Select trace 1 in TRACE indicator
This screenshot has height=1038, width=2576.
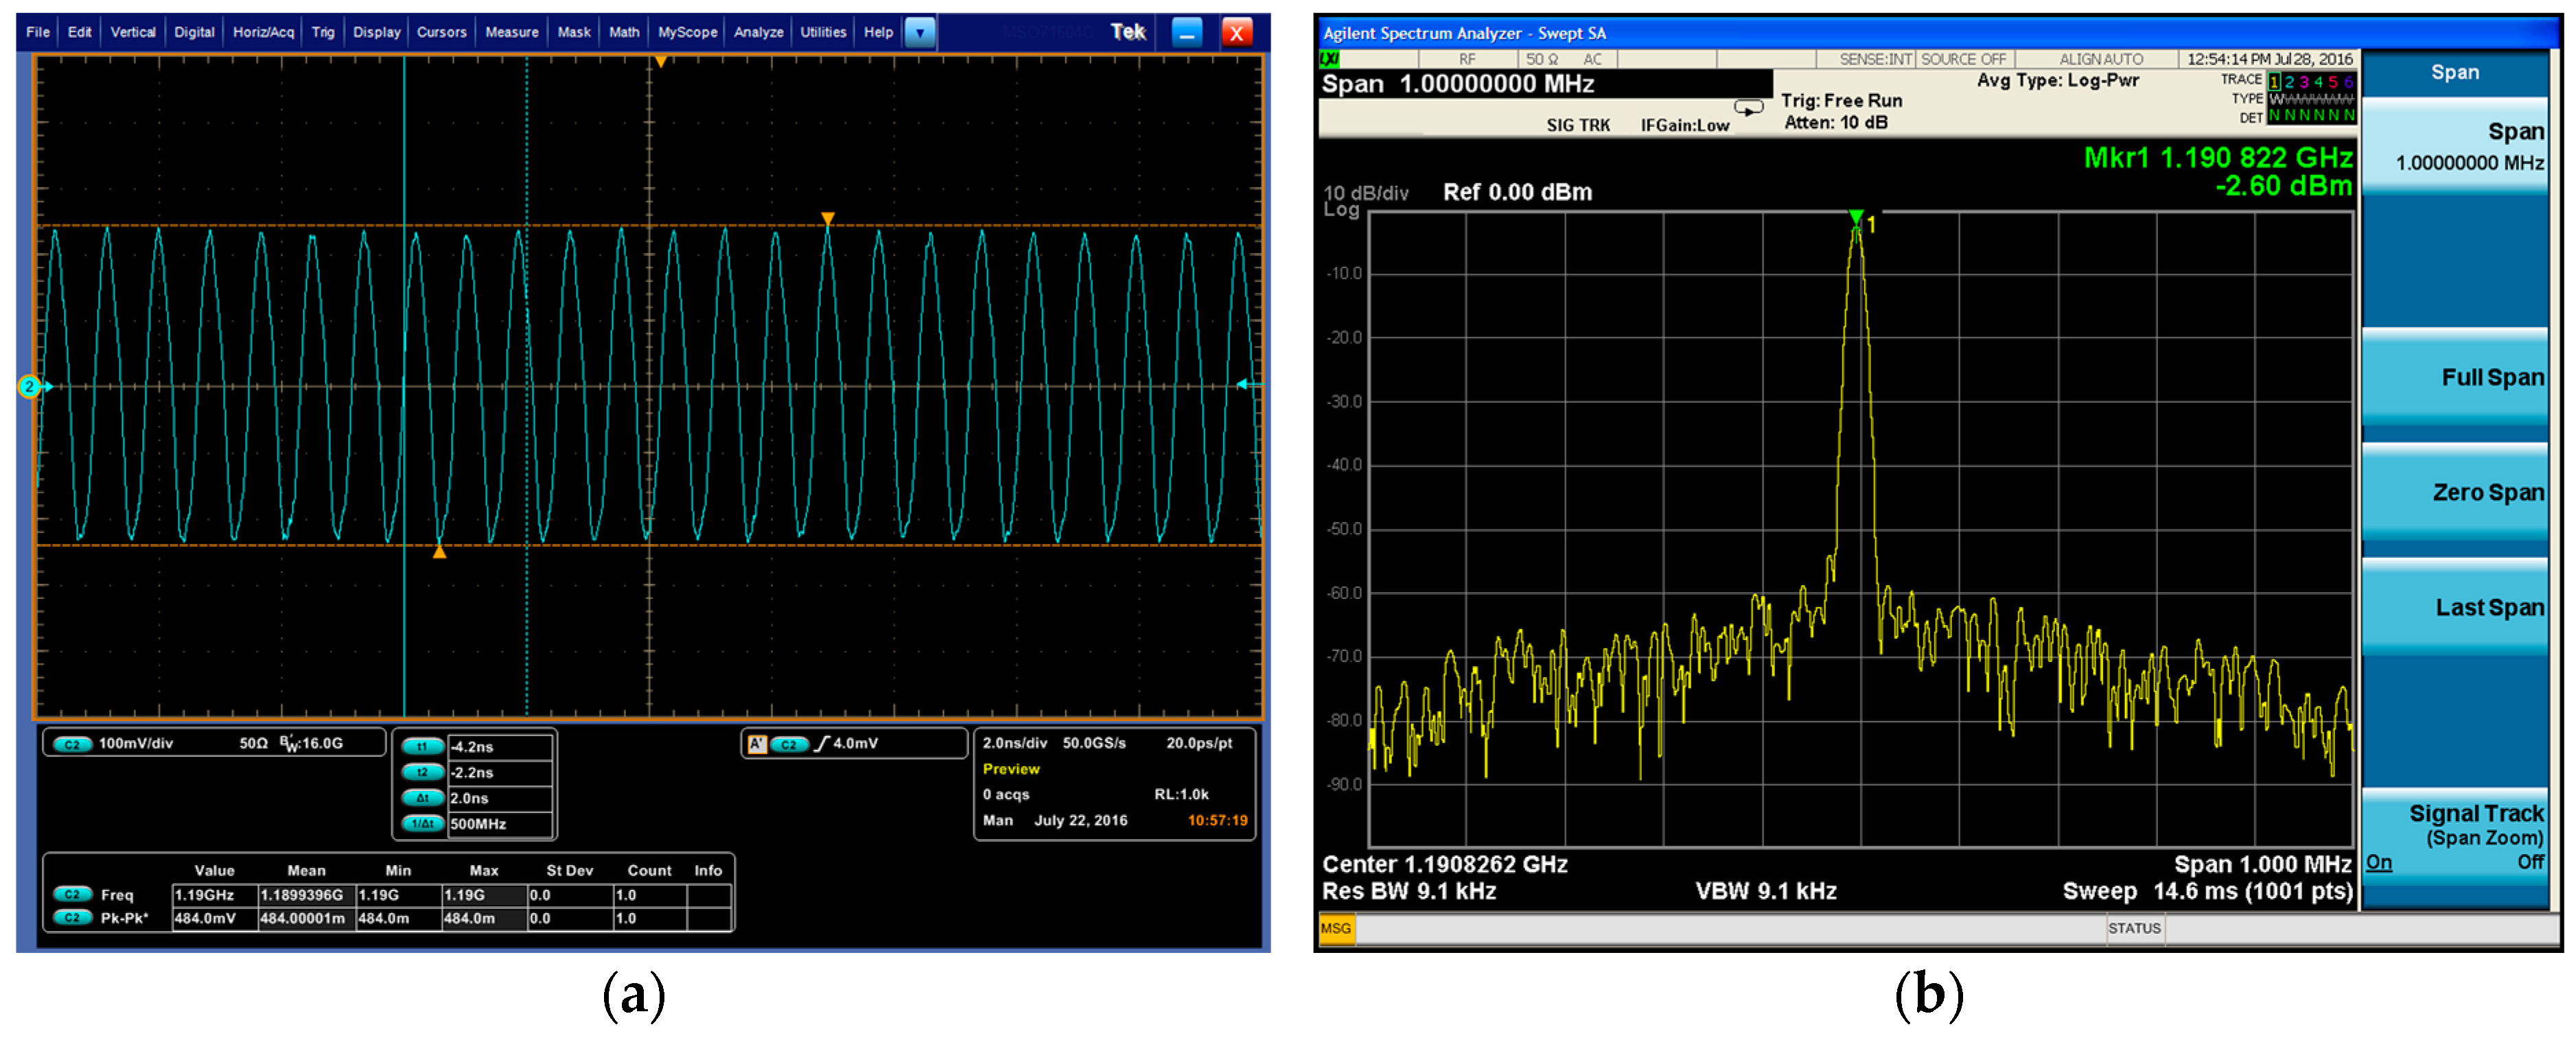pos(2274,82)
